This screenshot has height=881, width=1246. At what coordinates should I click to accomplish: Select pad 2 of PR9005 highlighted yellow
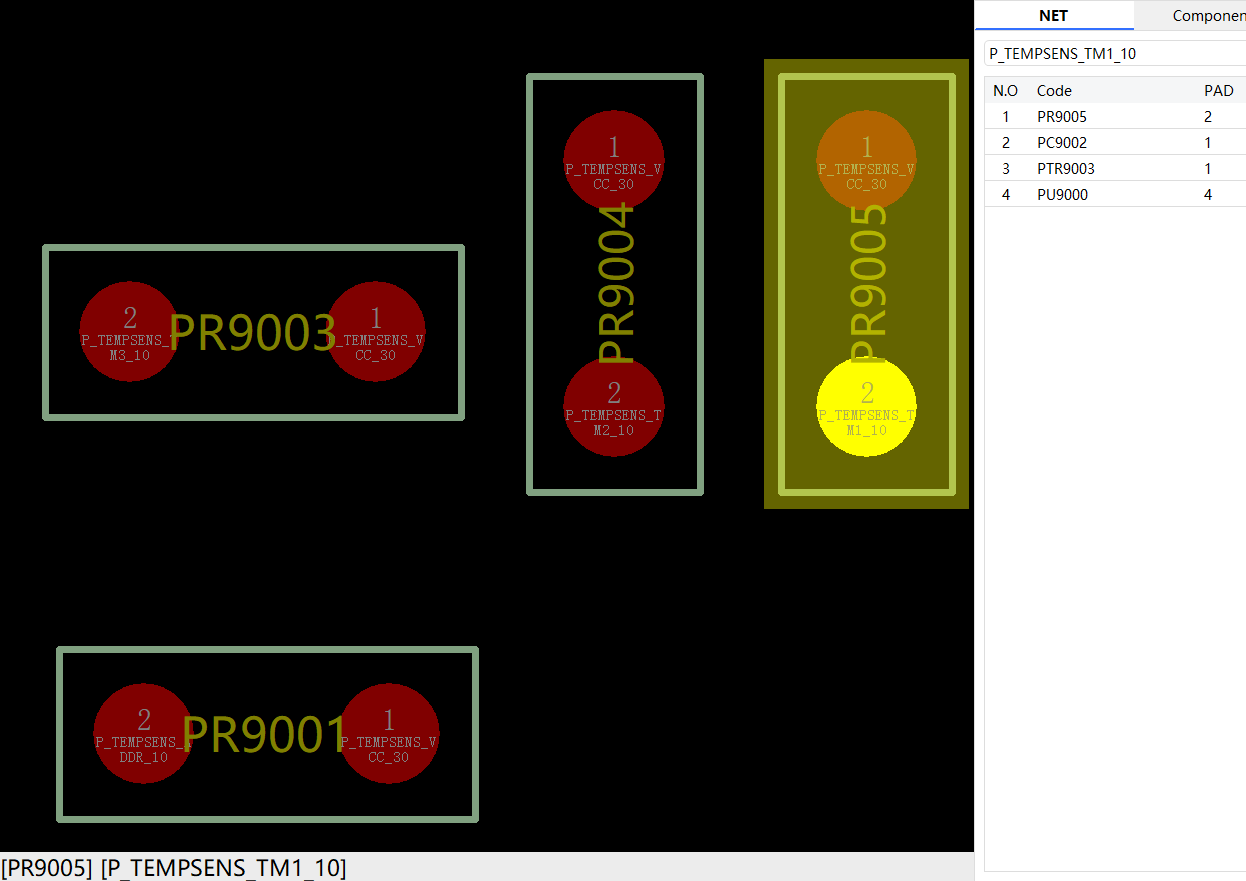tap(867, 407)
